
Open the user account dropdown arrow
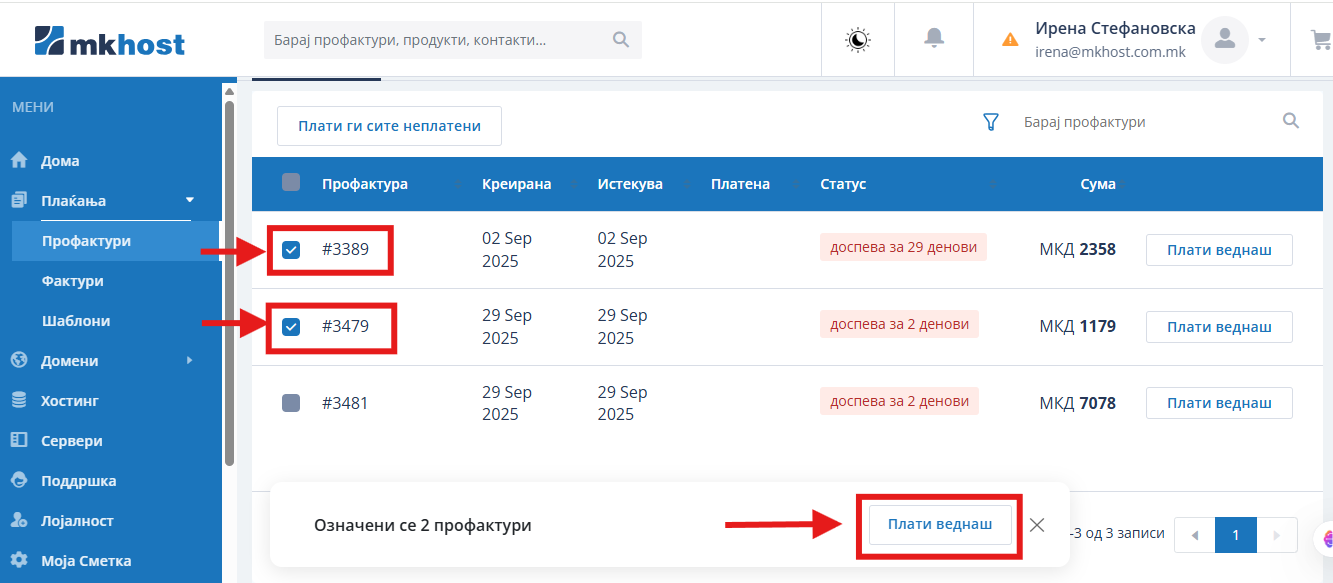[1262, 40]
